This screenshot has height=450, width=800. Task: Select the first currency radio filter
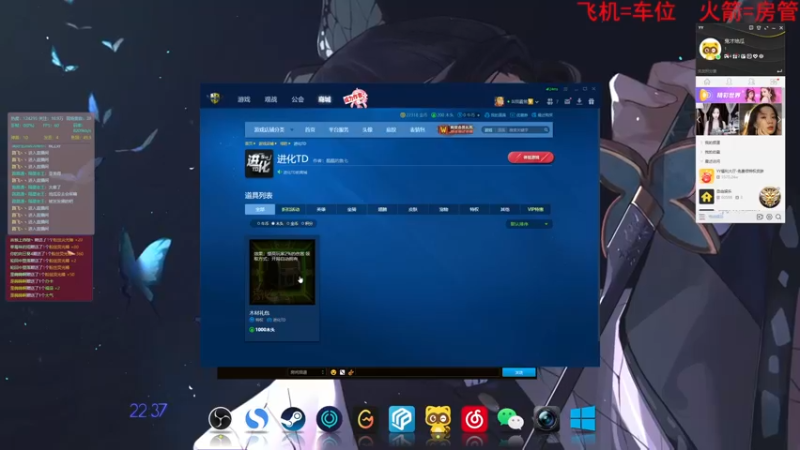(x=259, y=223)
